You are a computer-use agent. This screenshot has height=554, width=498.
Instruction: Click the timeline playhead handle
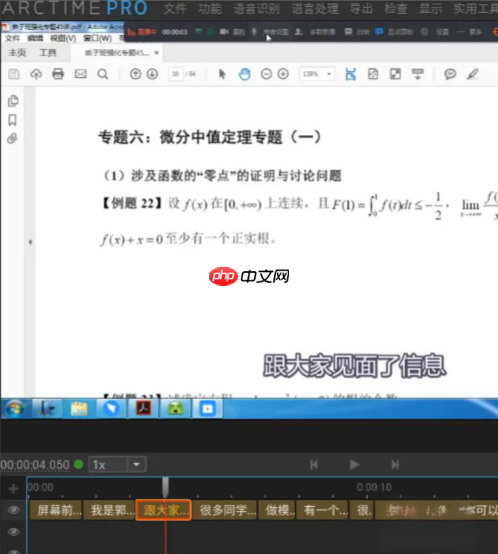tap(165, 486)
